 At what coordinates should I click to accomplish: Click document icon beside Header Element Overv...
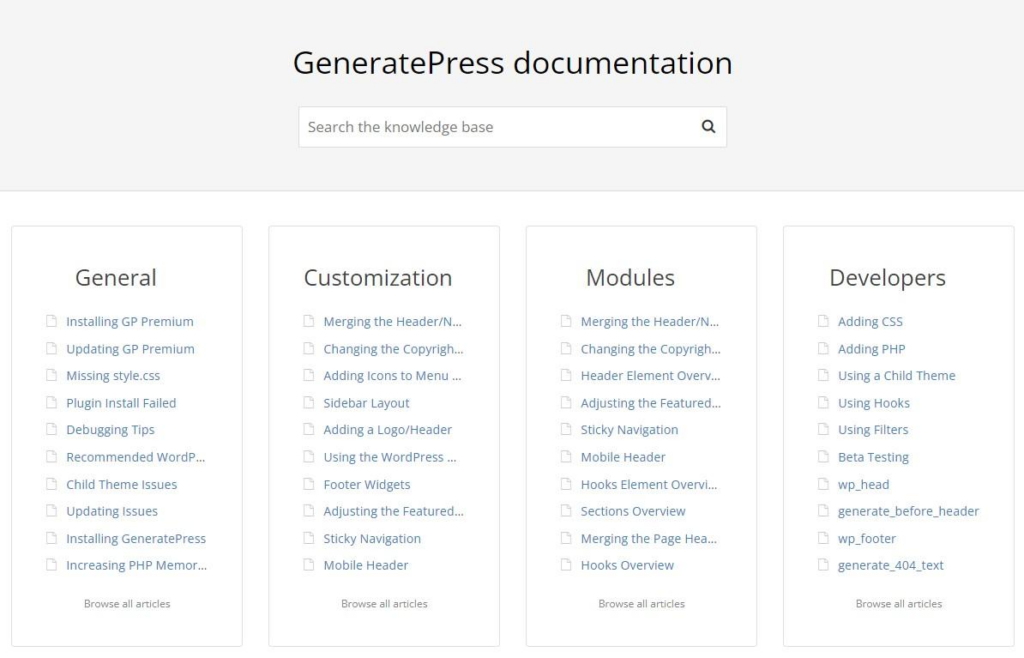pyautogui.click(x=566, y=375)
